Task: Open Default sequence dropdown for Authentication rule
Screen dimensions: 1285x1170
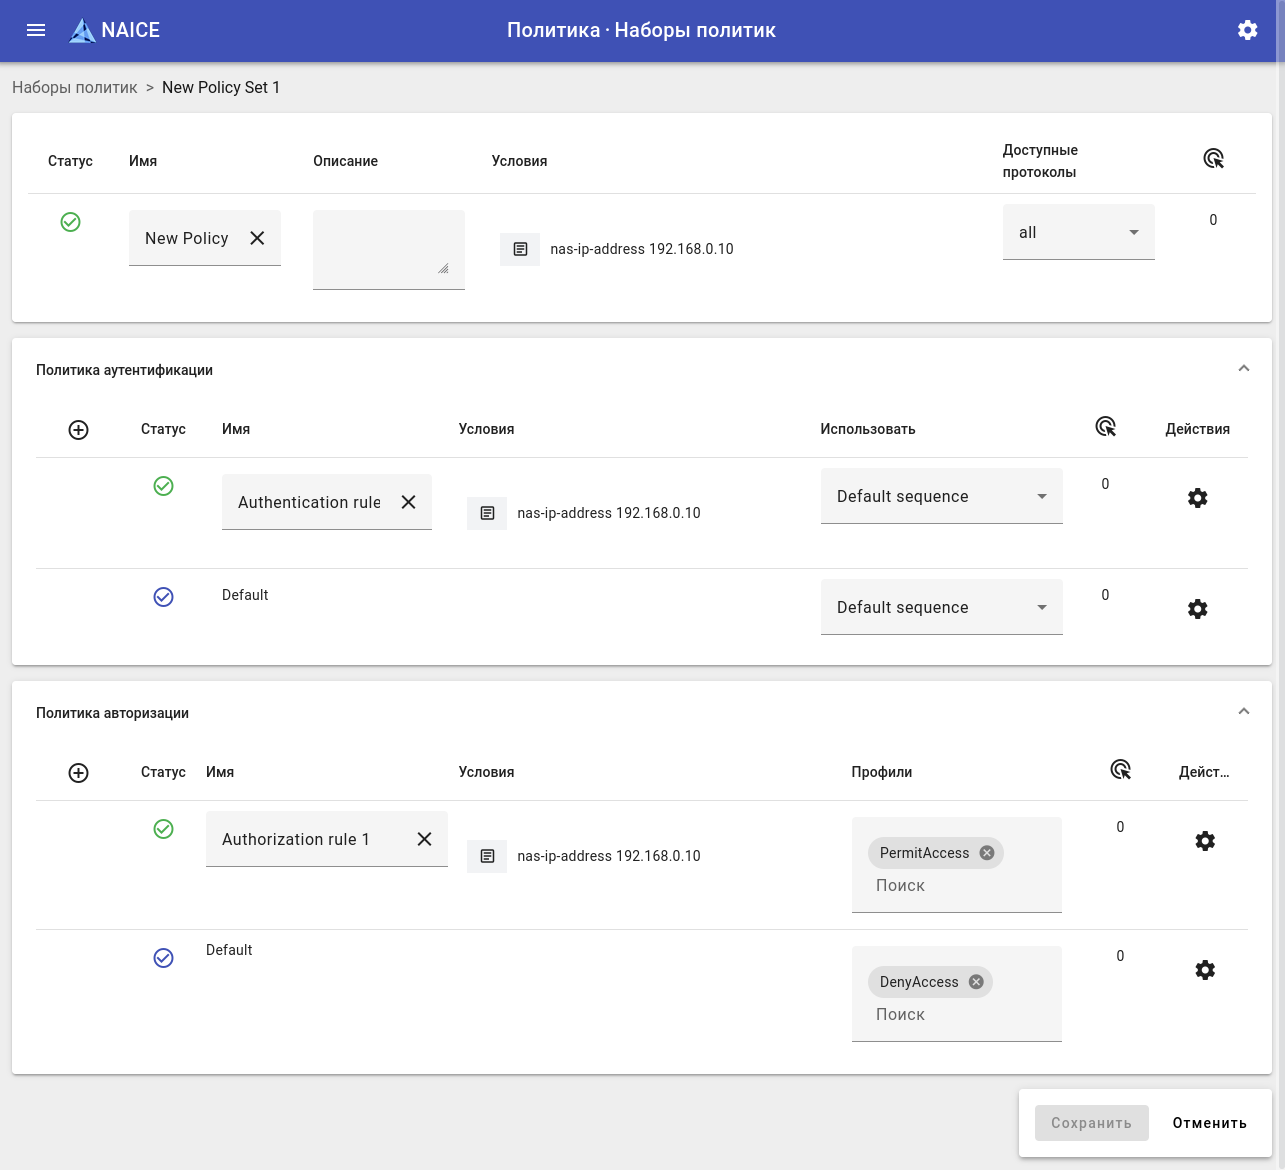Action: coord(941,496)
